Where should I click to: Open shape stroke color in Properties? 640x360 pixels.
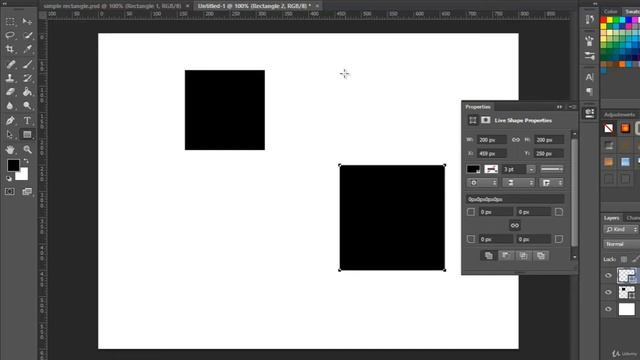pyautogui.click(x=491, y=169)
